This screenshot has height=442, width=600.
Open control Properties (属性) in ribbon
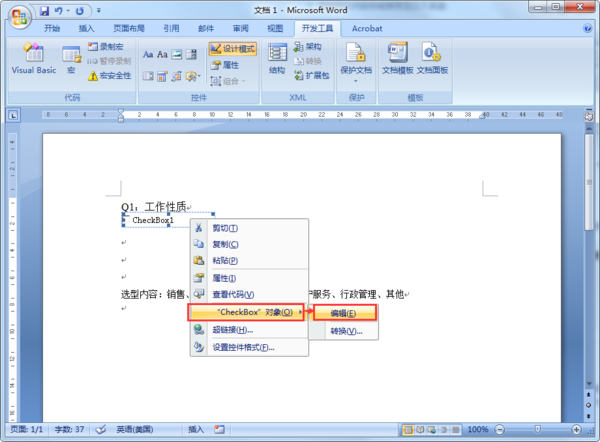[225, 65]
